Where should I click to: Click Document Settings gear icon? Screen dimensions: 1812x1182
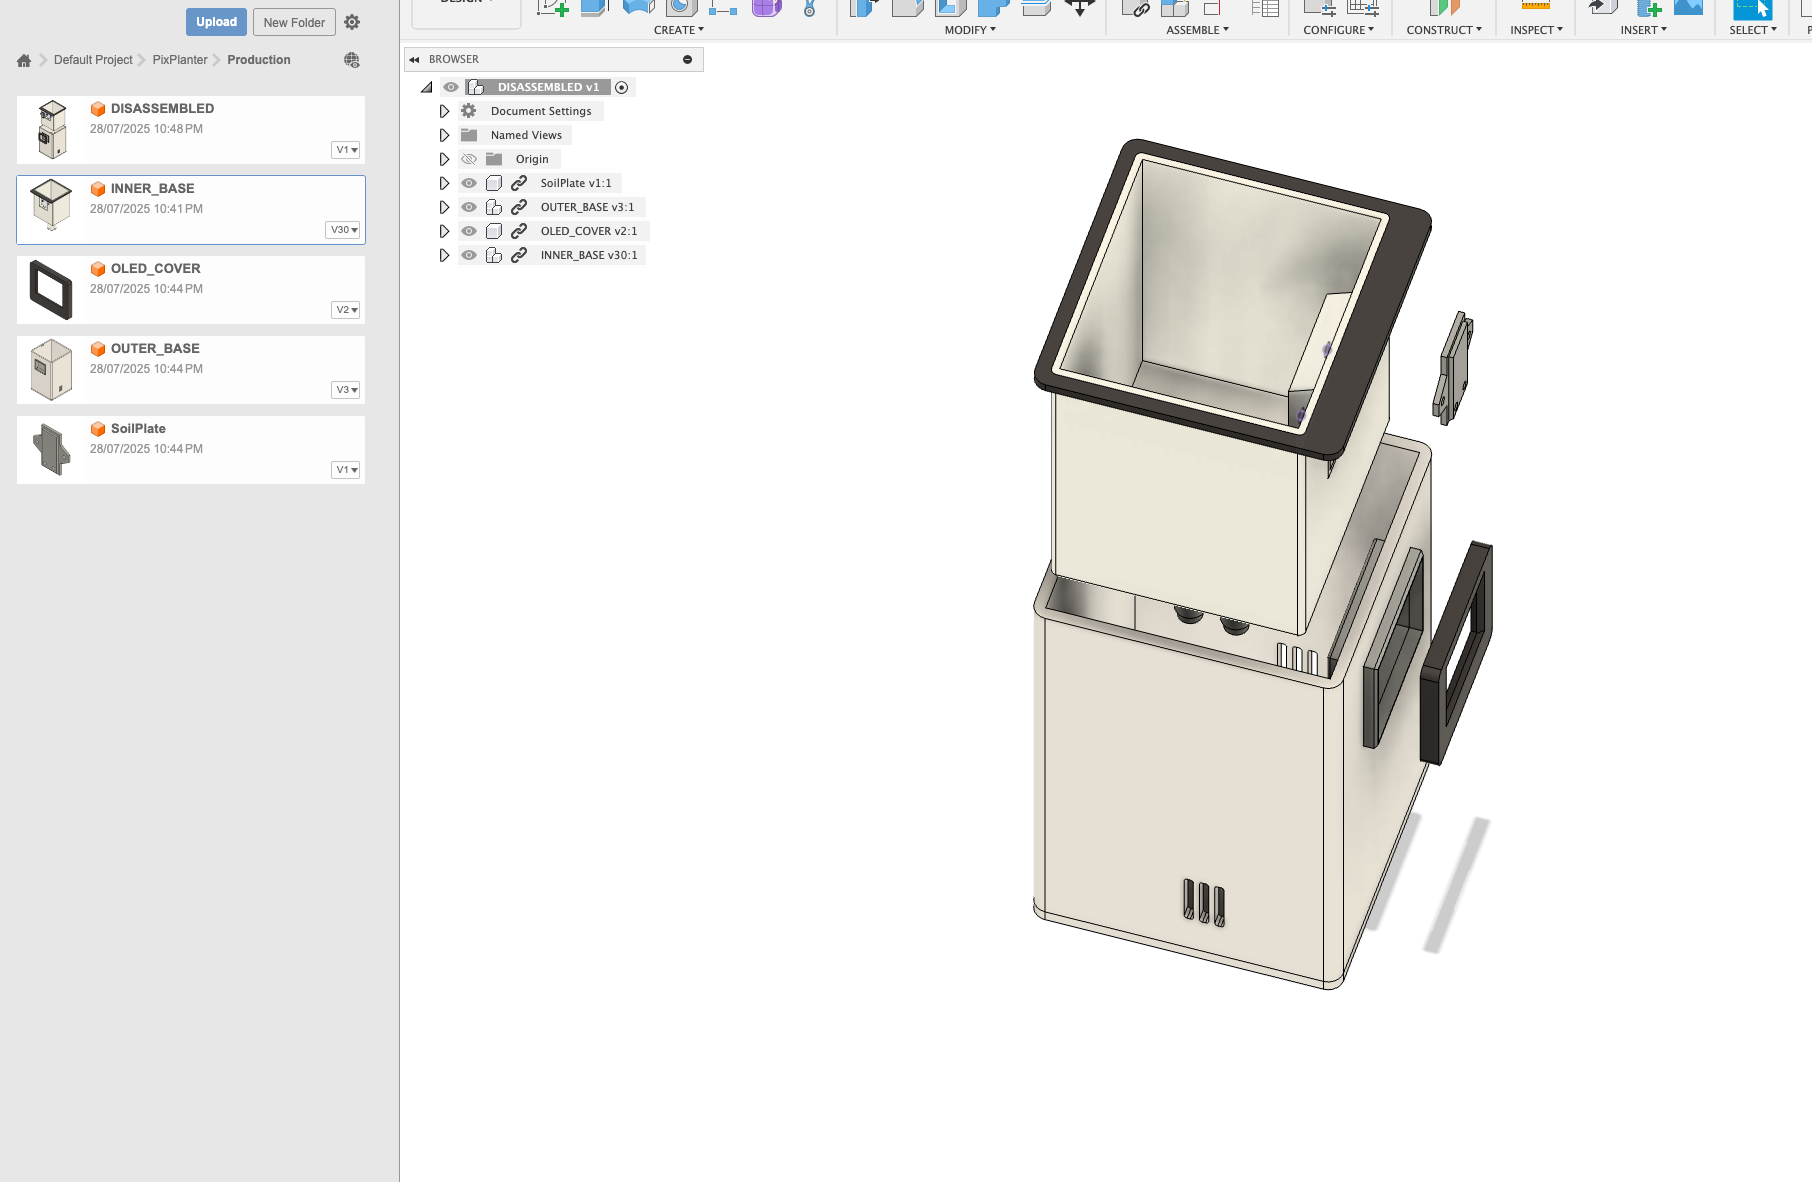coord(469,111)
